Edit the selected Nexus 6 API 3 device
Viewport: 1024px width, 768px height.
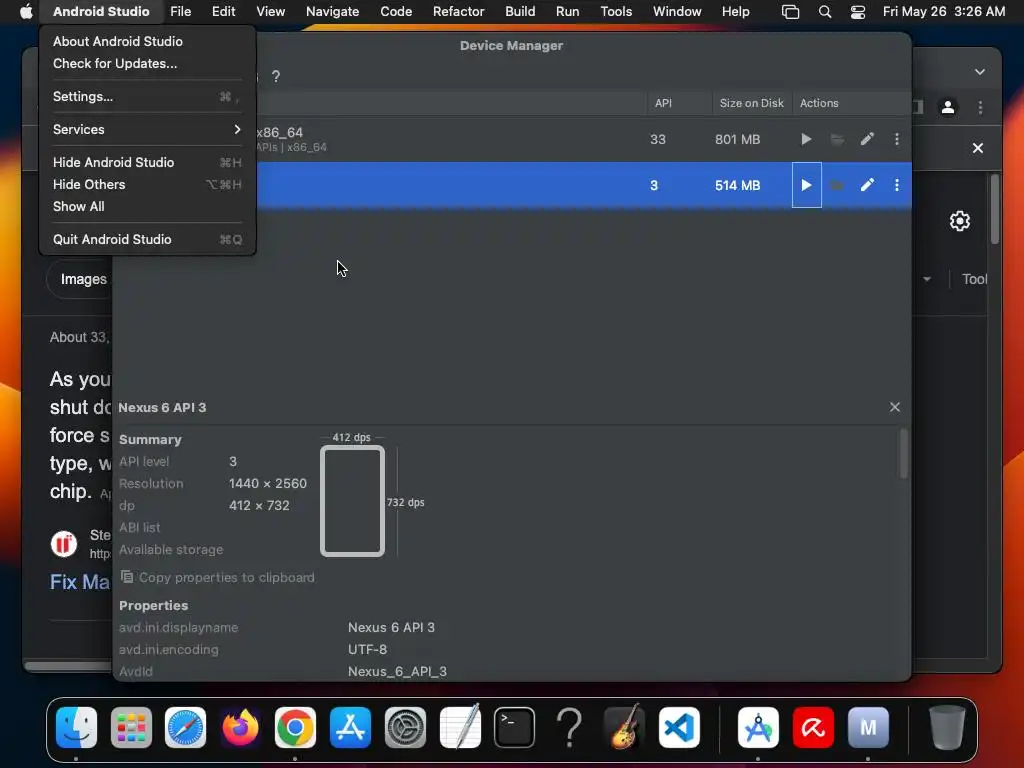coord(867,185)
